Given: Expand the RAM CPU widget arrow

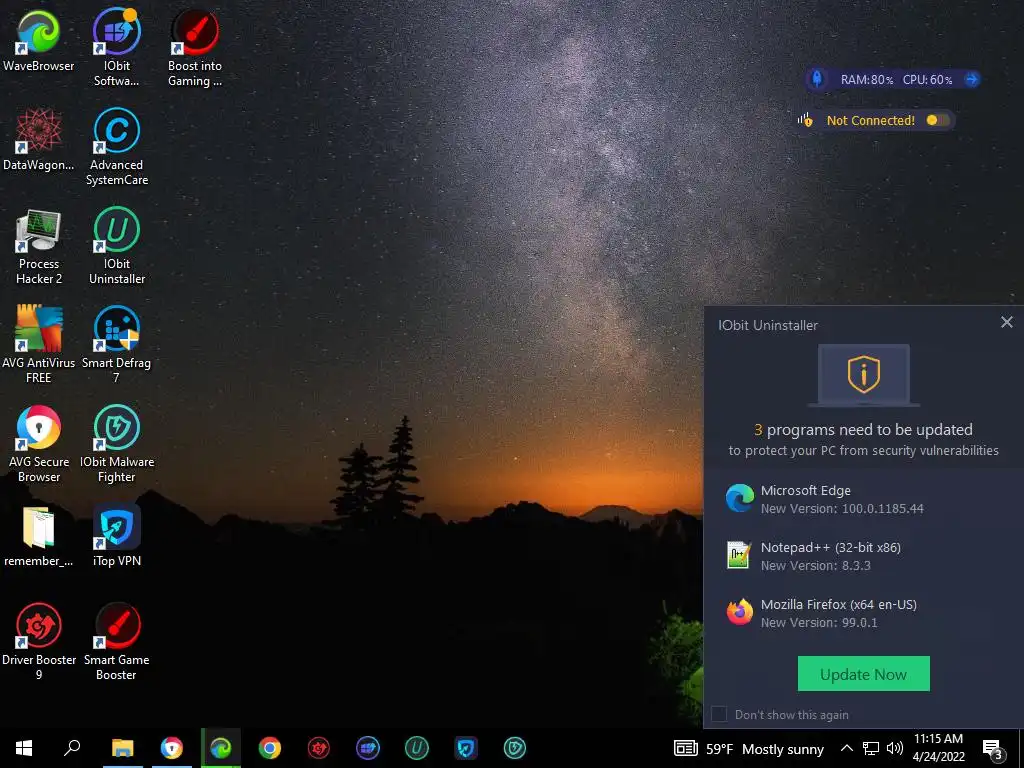Looking at the screenshot, I should (x=972, y=80).
